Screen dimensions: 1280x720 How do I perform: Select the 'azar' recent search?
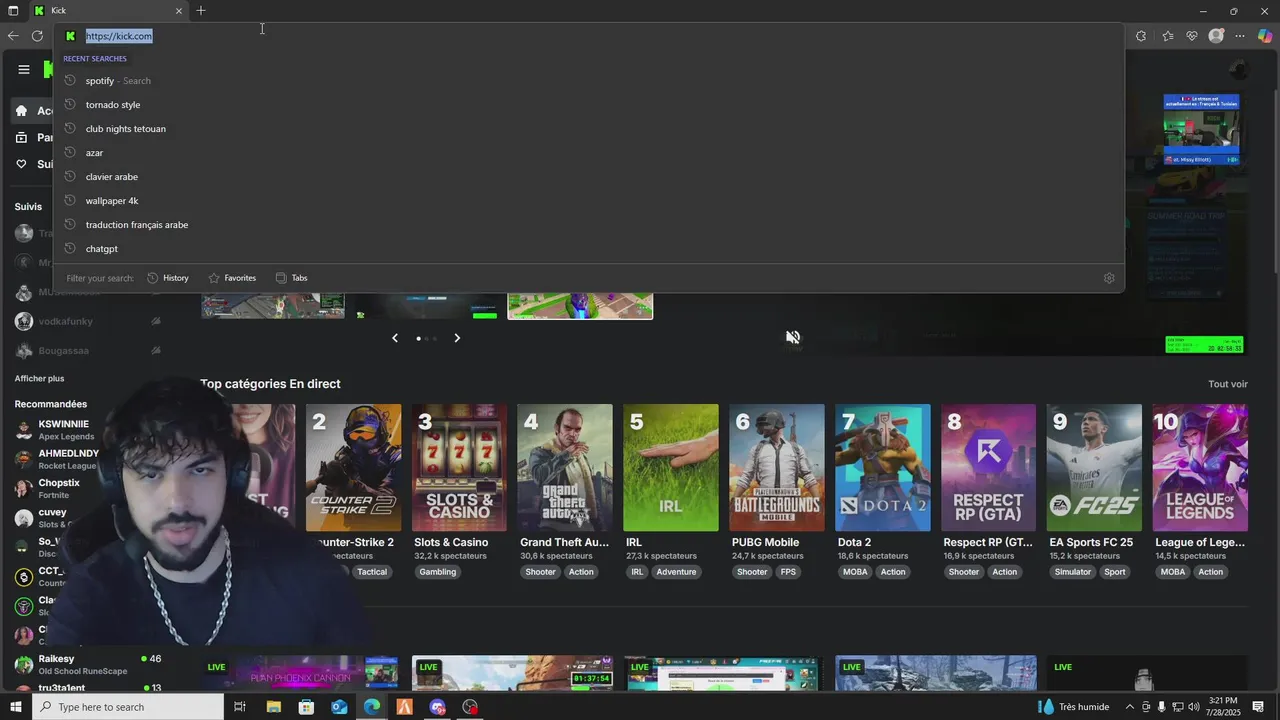[x=588, y=153]
